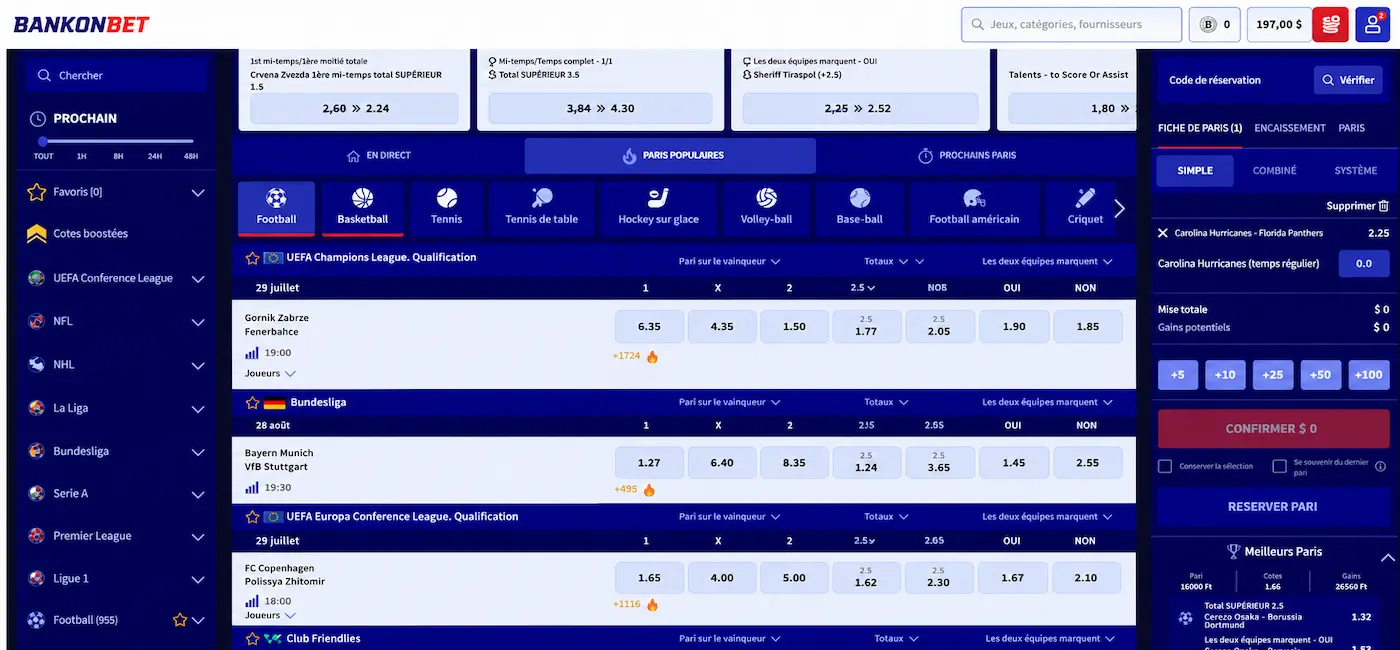Viewport: 1400px width, 650px height.
Task: Expand the NFL sidebar item
Action: click(198, 322)
